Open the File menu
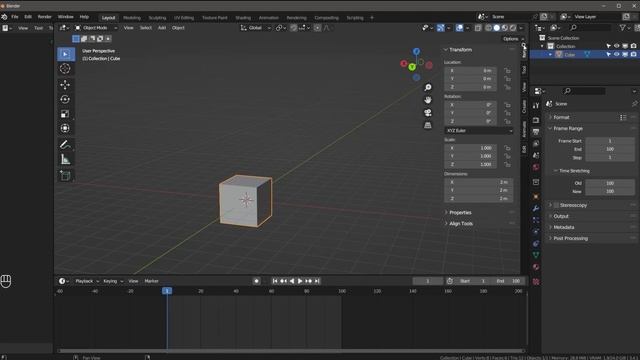Viewport: 640px width, 360px height. tap(15, 17)
